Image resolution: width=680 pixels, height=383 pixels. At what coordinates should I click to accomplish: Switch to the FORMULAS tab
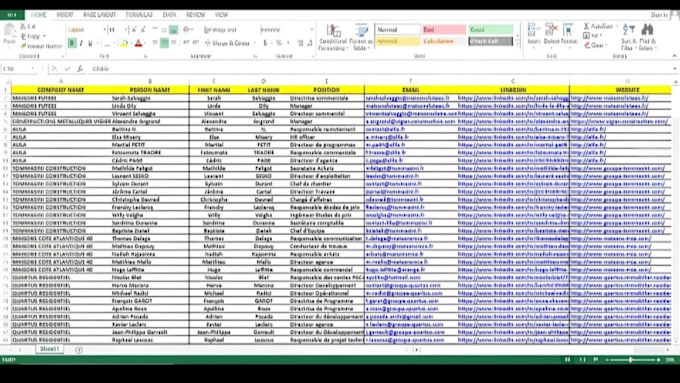139,15
